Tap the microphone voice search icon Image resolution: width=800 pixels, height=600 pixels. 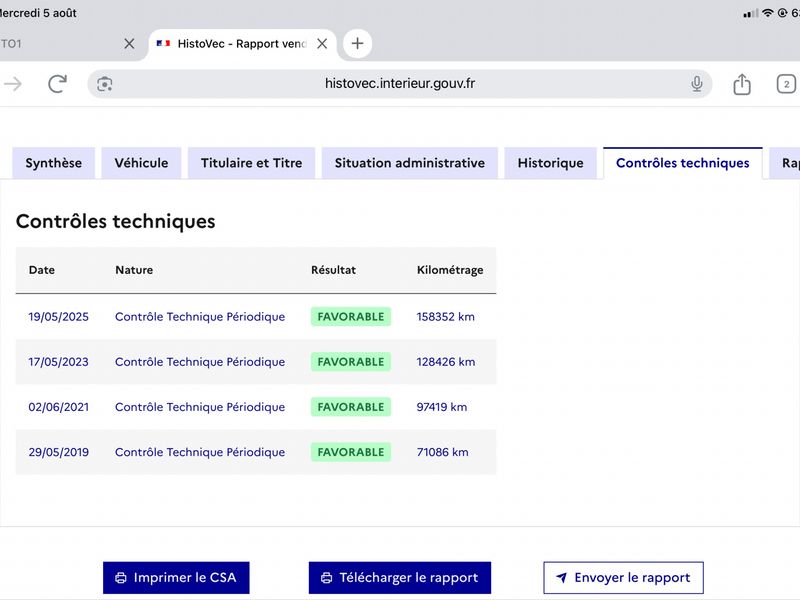[x=696, y=84]
